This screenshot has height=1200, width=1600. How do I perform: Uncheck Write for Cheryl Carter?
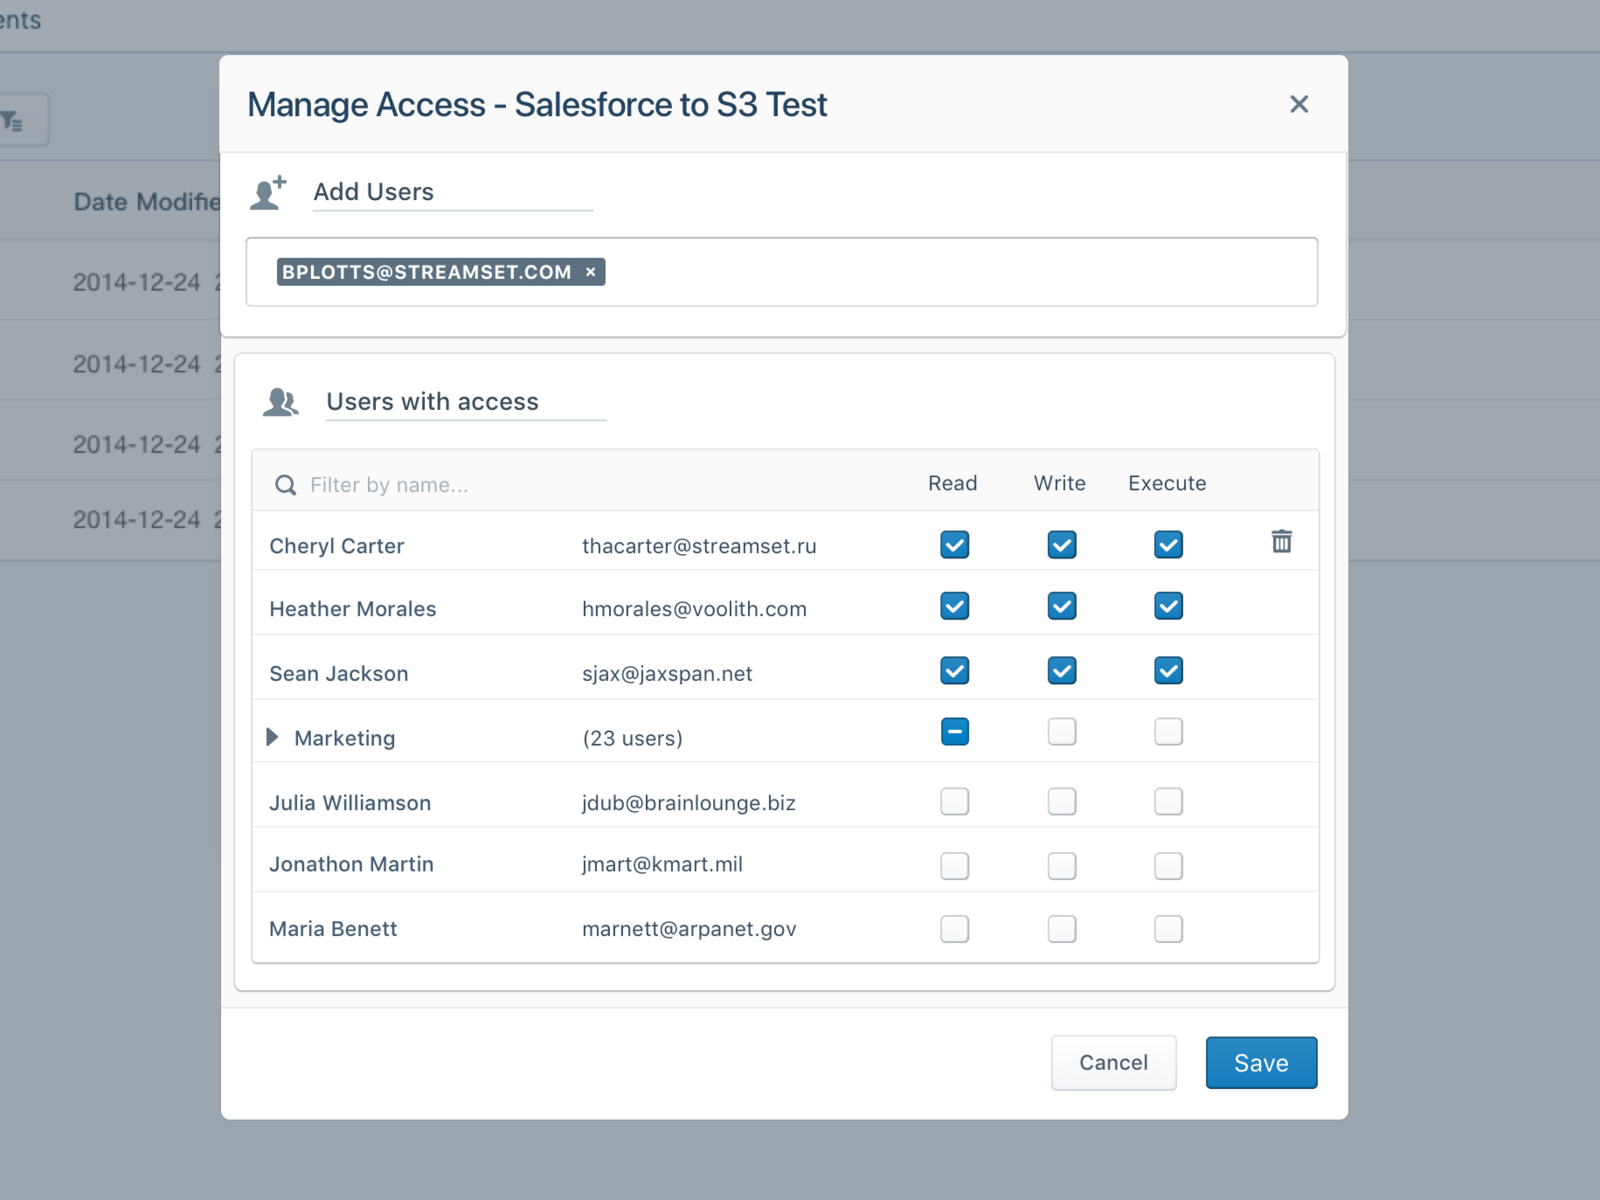pos(1062,544)
